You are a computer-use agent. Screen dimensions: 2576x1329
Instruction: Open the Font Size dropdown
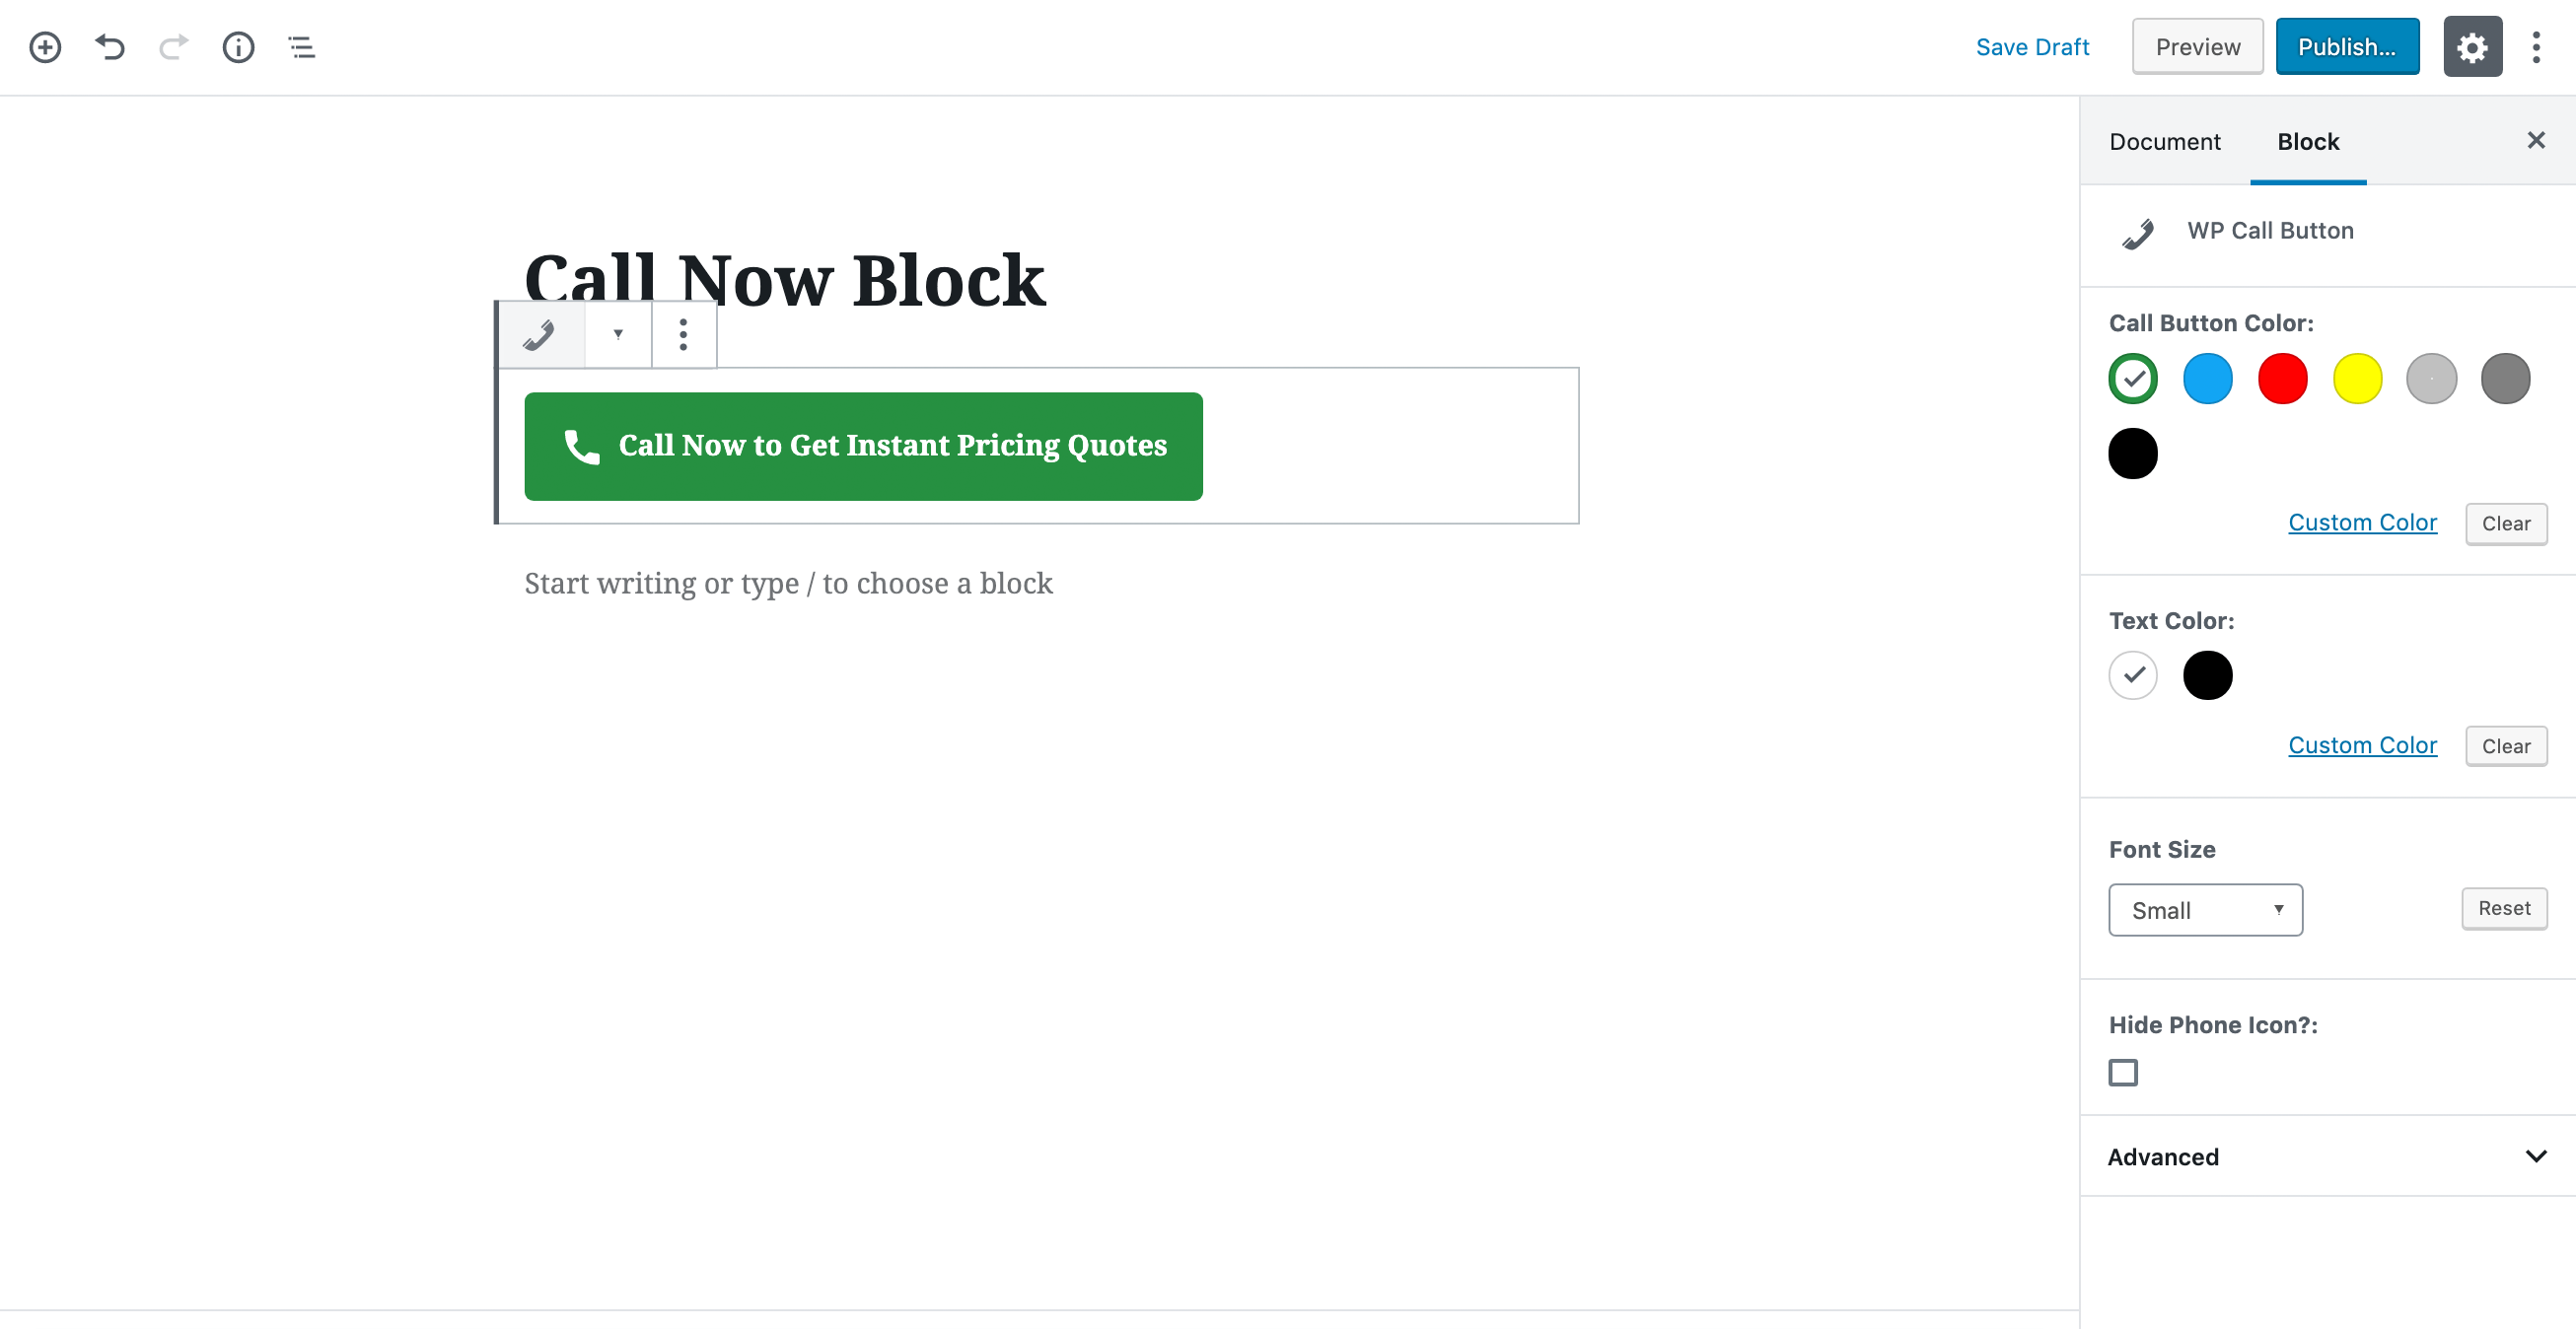point(2205,909)
